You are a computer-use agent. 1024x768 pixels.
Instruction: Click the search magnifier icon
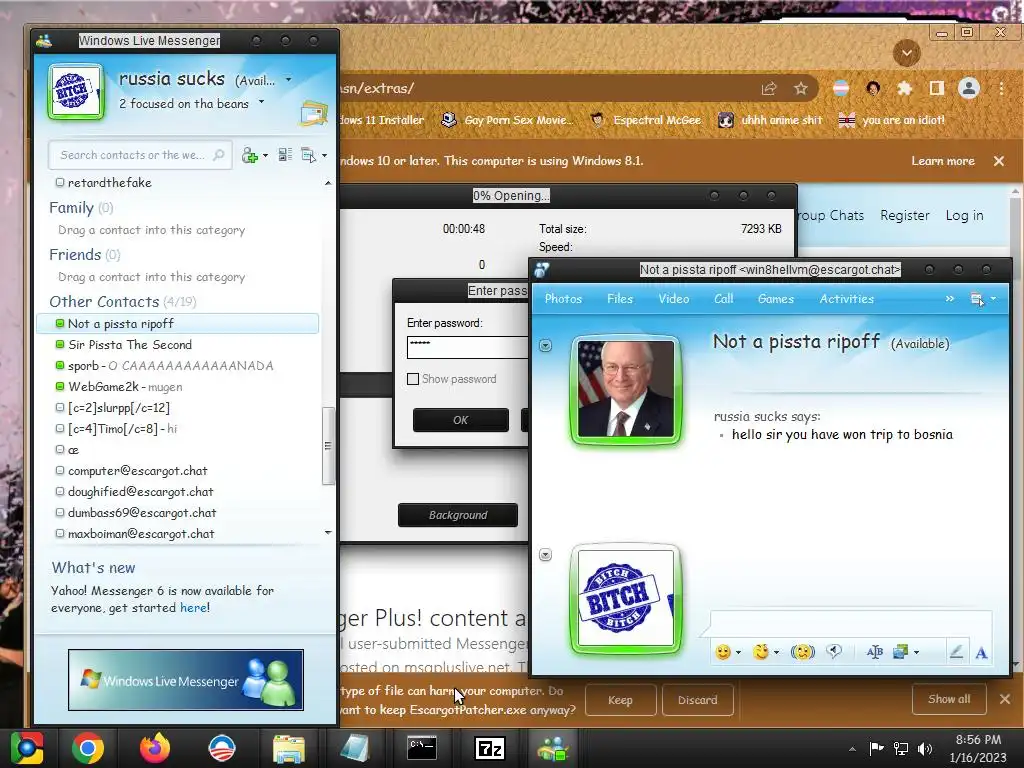(219, 155)
